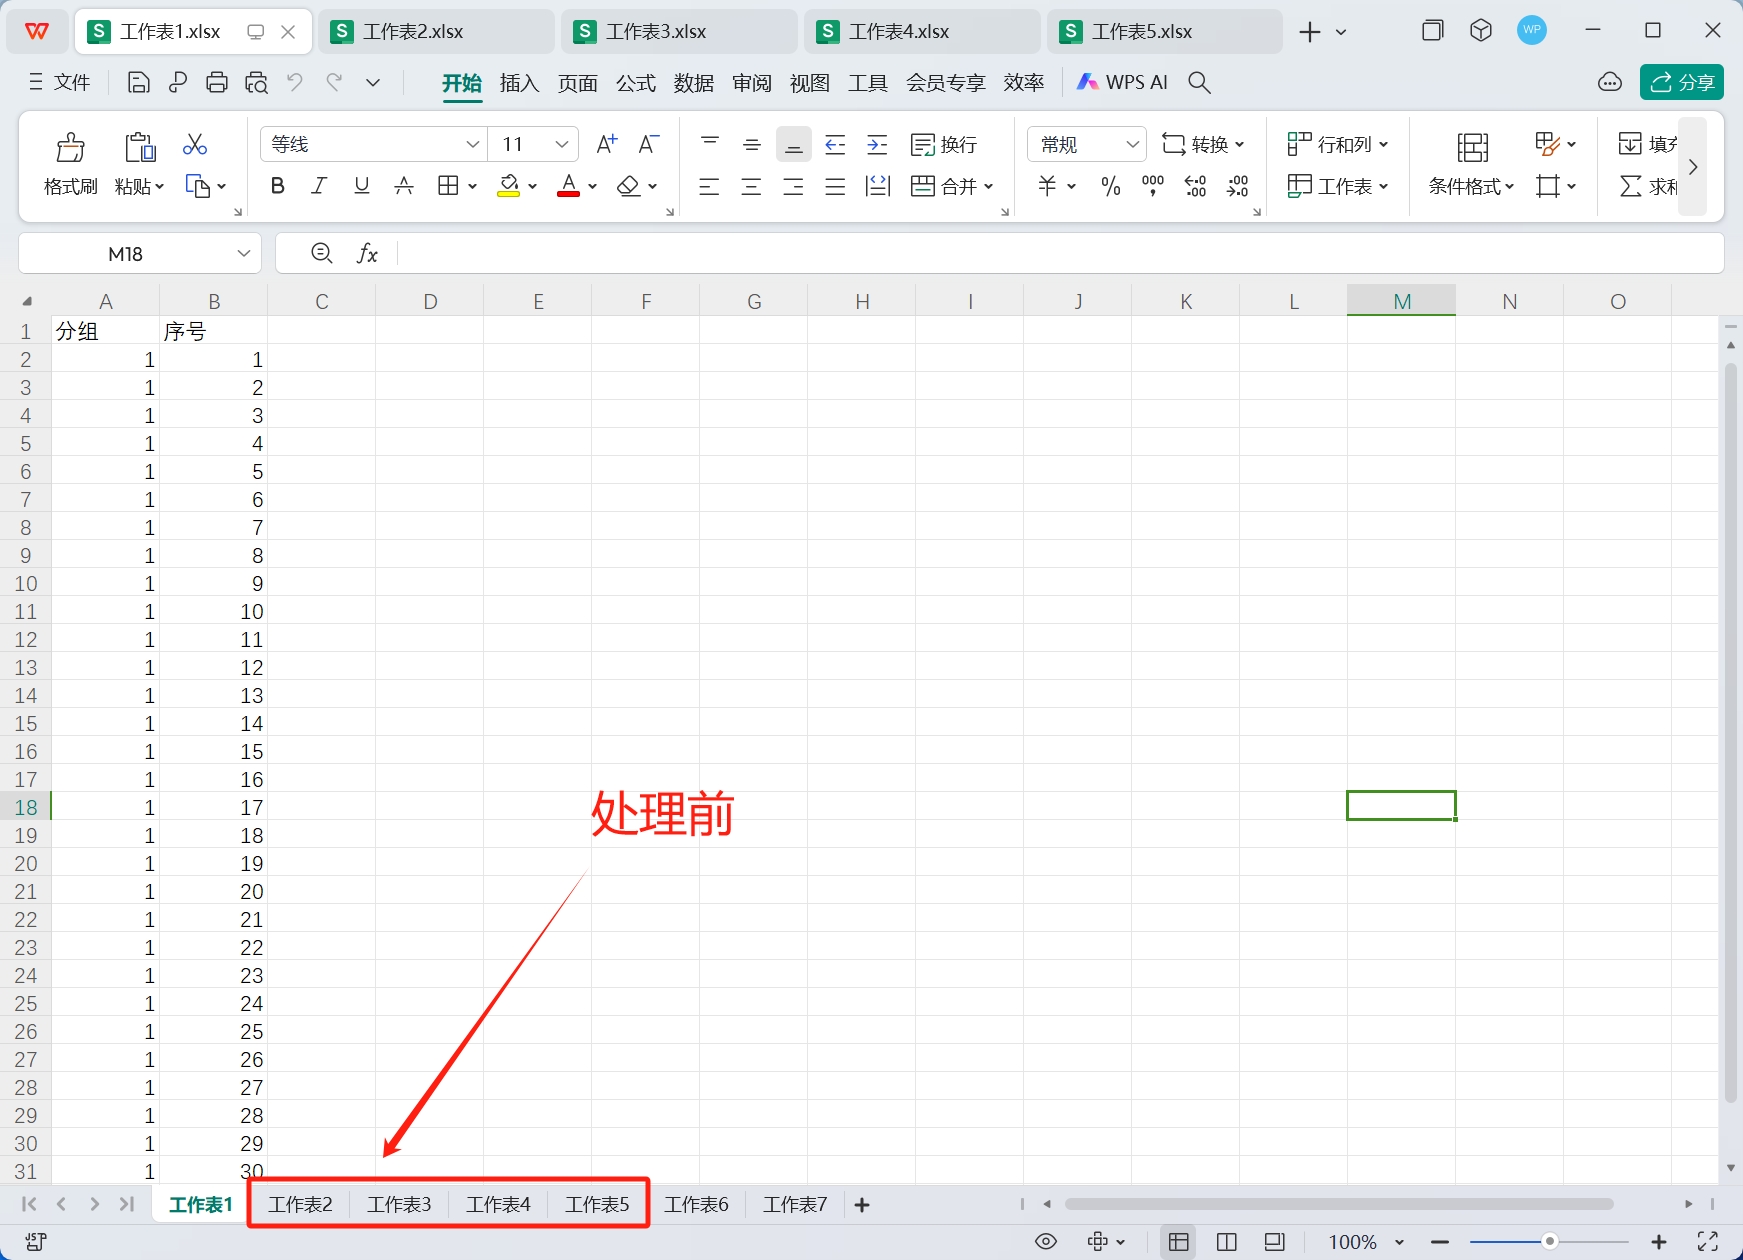Click the eye protection mode icon
Screen dimensions: 1743x1260
point(1046,1242)
